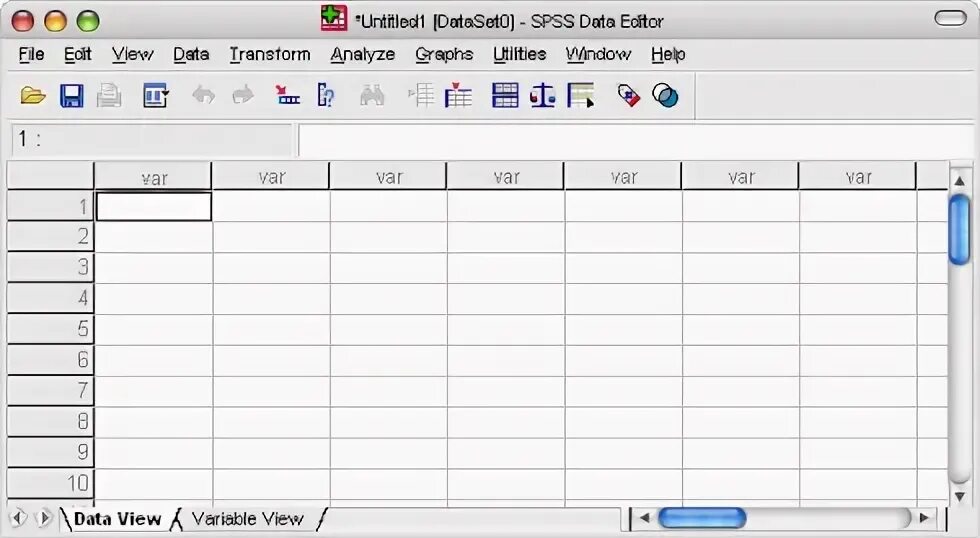Image resolution: width=980 pixels, height=538 pixels.
Task: Click the horizontal scrollbar blue thumb
Action: pyautogui.click(x=702, y=517)
